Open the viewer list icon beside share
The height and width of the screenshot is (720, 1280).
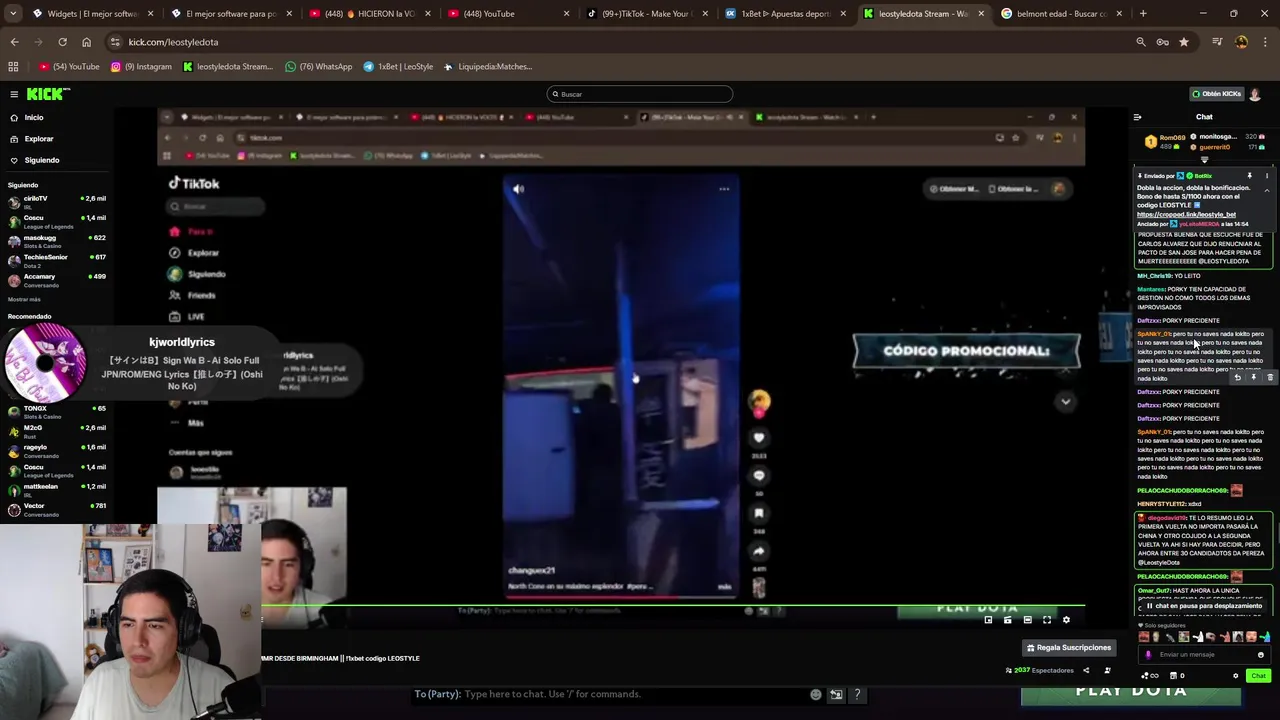pos(1107,670)
